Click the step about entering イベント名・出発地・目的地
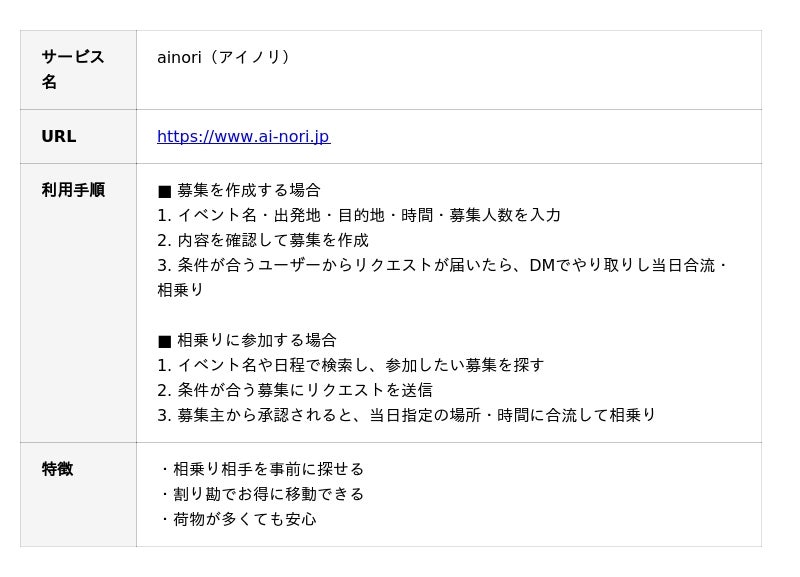The height and width of the screenshot is (577, 800). point(359,215)
